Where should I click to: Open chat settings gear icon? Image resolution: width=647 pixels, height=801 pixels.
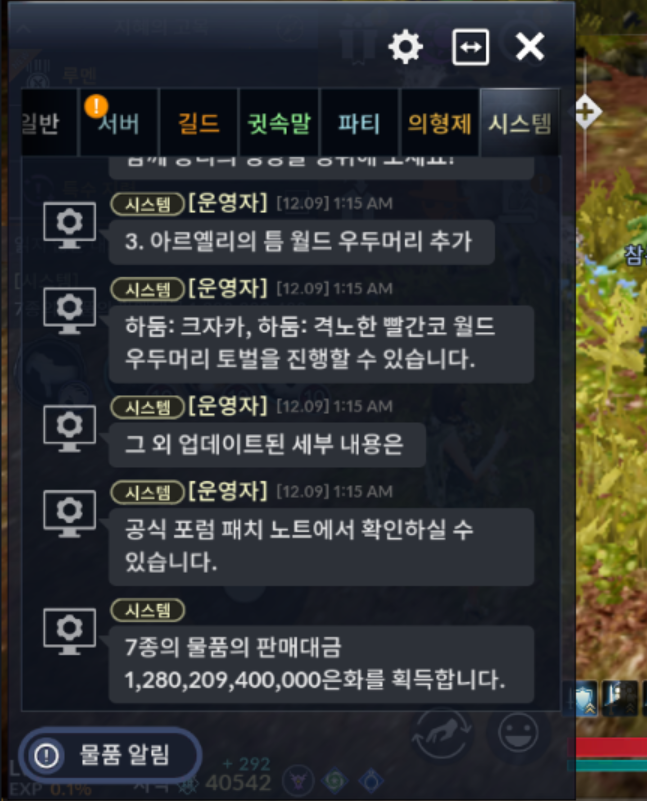tap(405, 47)
